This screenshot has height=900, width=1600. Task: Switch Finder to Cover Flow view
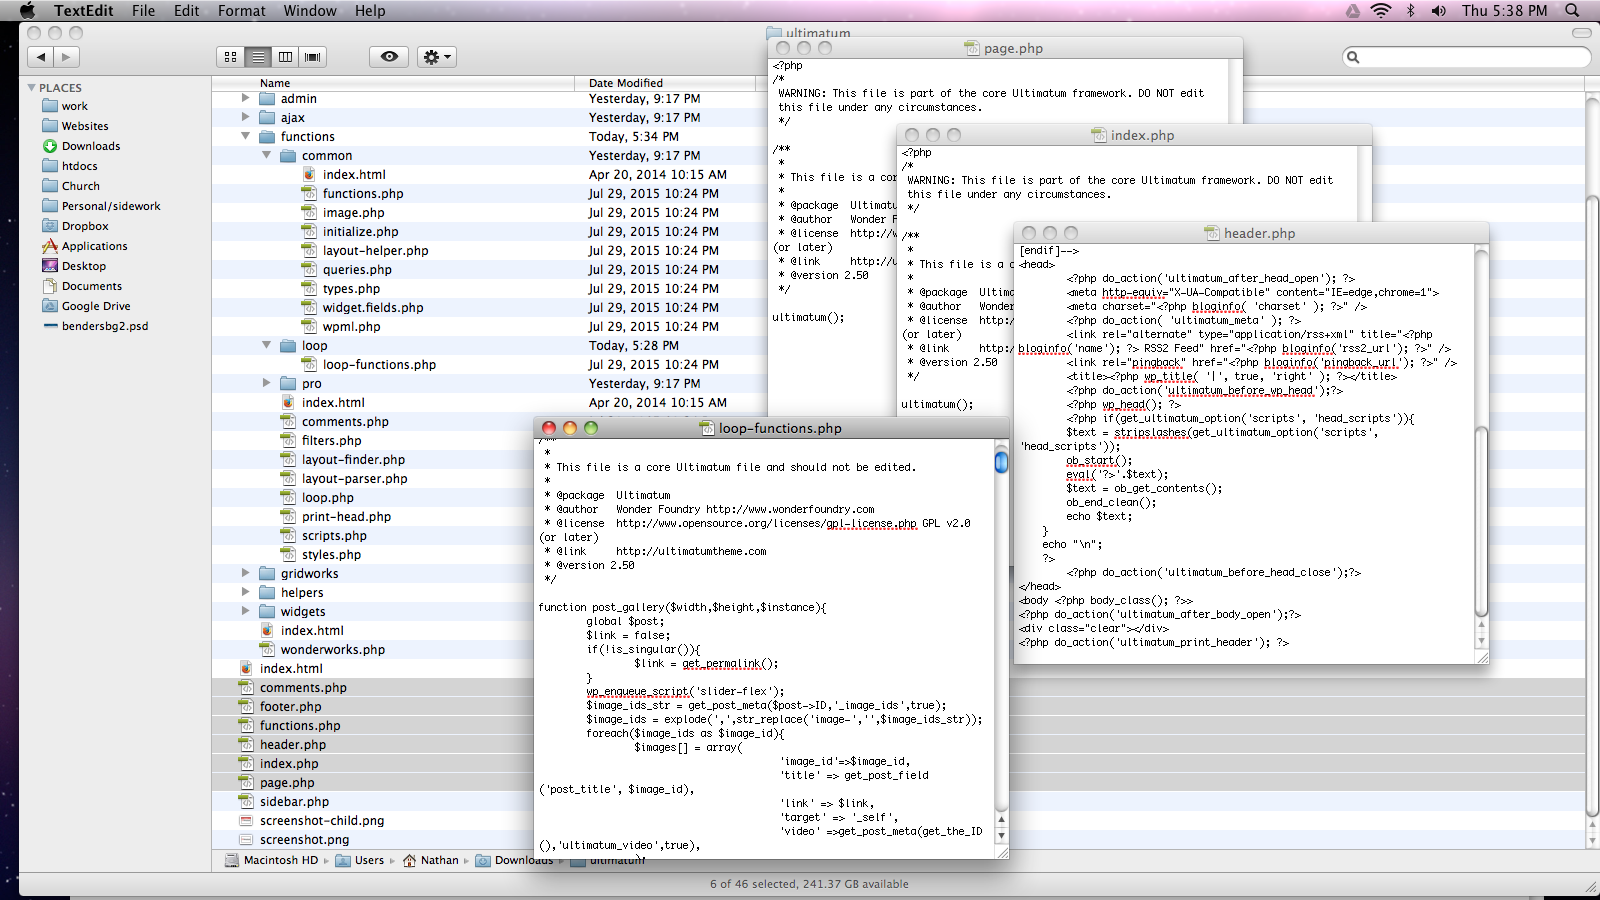(x=313, y=57)
